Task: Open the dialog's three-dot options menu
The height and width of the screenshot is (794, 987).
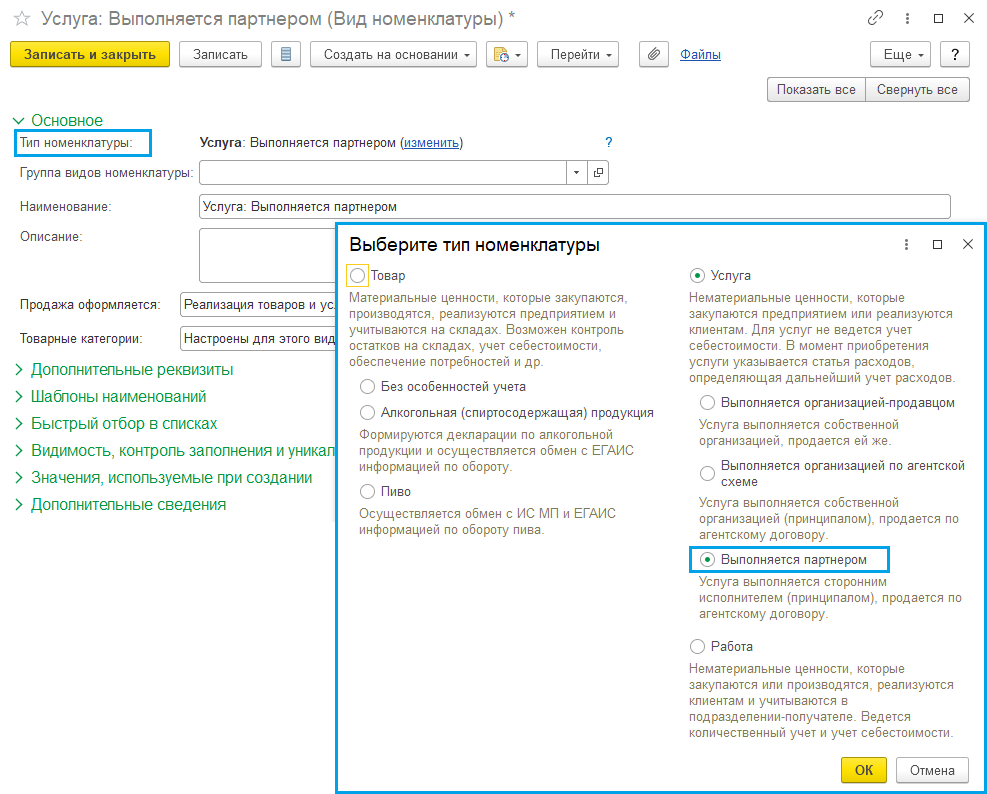Action: point(906,244)
